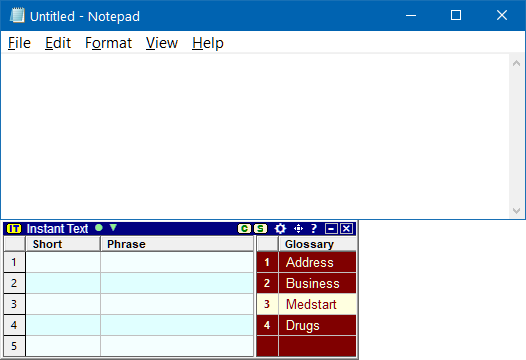Click glossary number 3 cell beside Medstart
Viewport: 526px width, 360px height.
click(x=267, y=304)
